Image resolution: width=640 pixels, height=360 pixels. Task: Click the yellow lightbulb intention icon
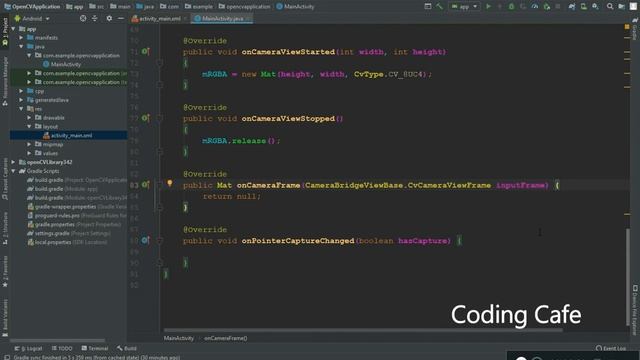170,183
